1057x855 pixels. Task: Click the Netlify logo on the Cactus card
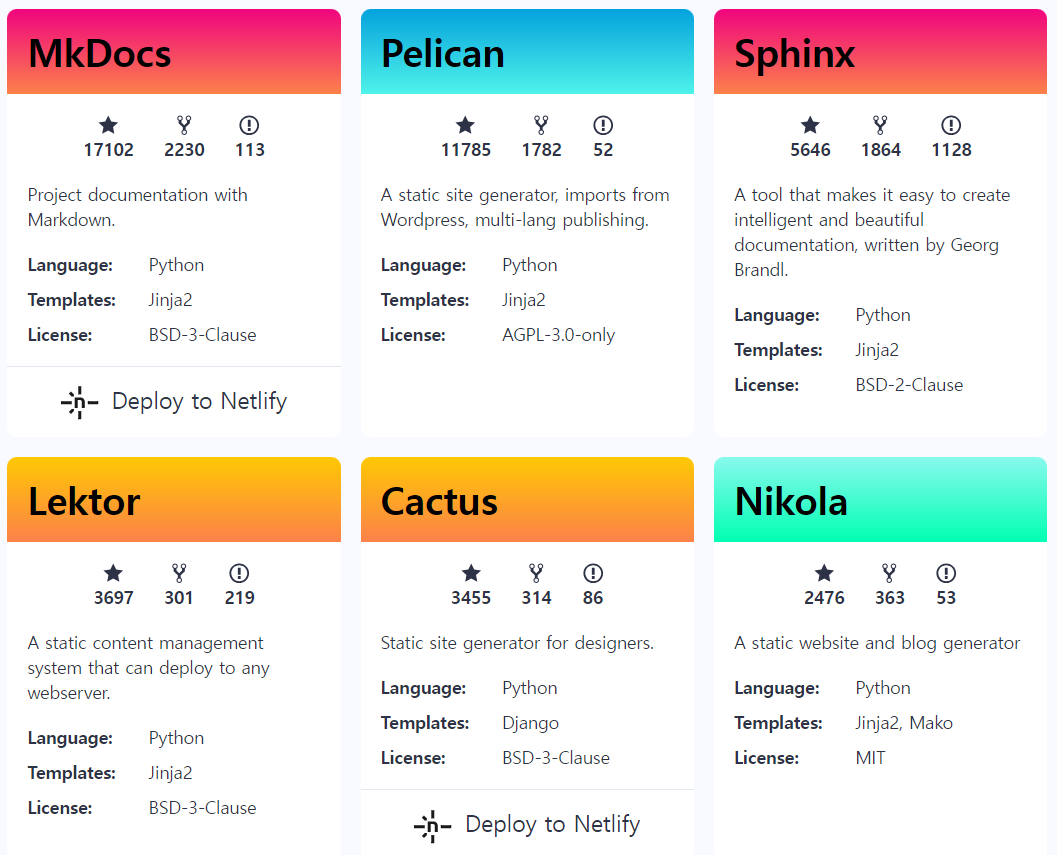coord(431,824)
